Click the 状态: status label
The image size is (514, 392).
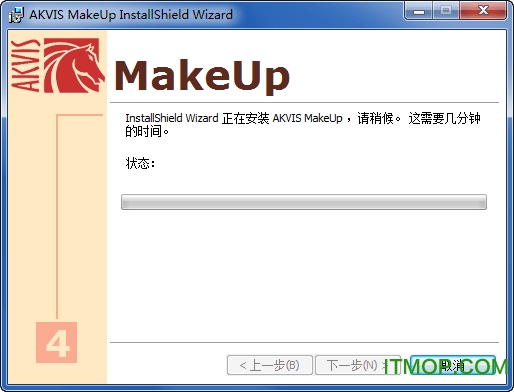[x=140, y=163]
